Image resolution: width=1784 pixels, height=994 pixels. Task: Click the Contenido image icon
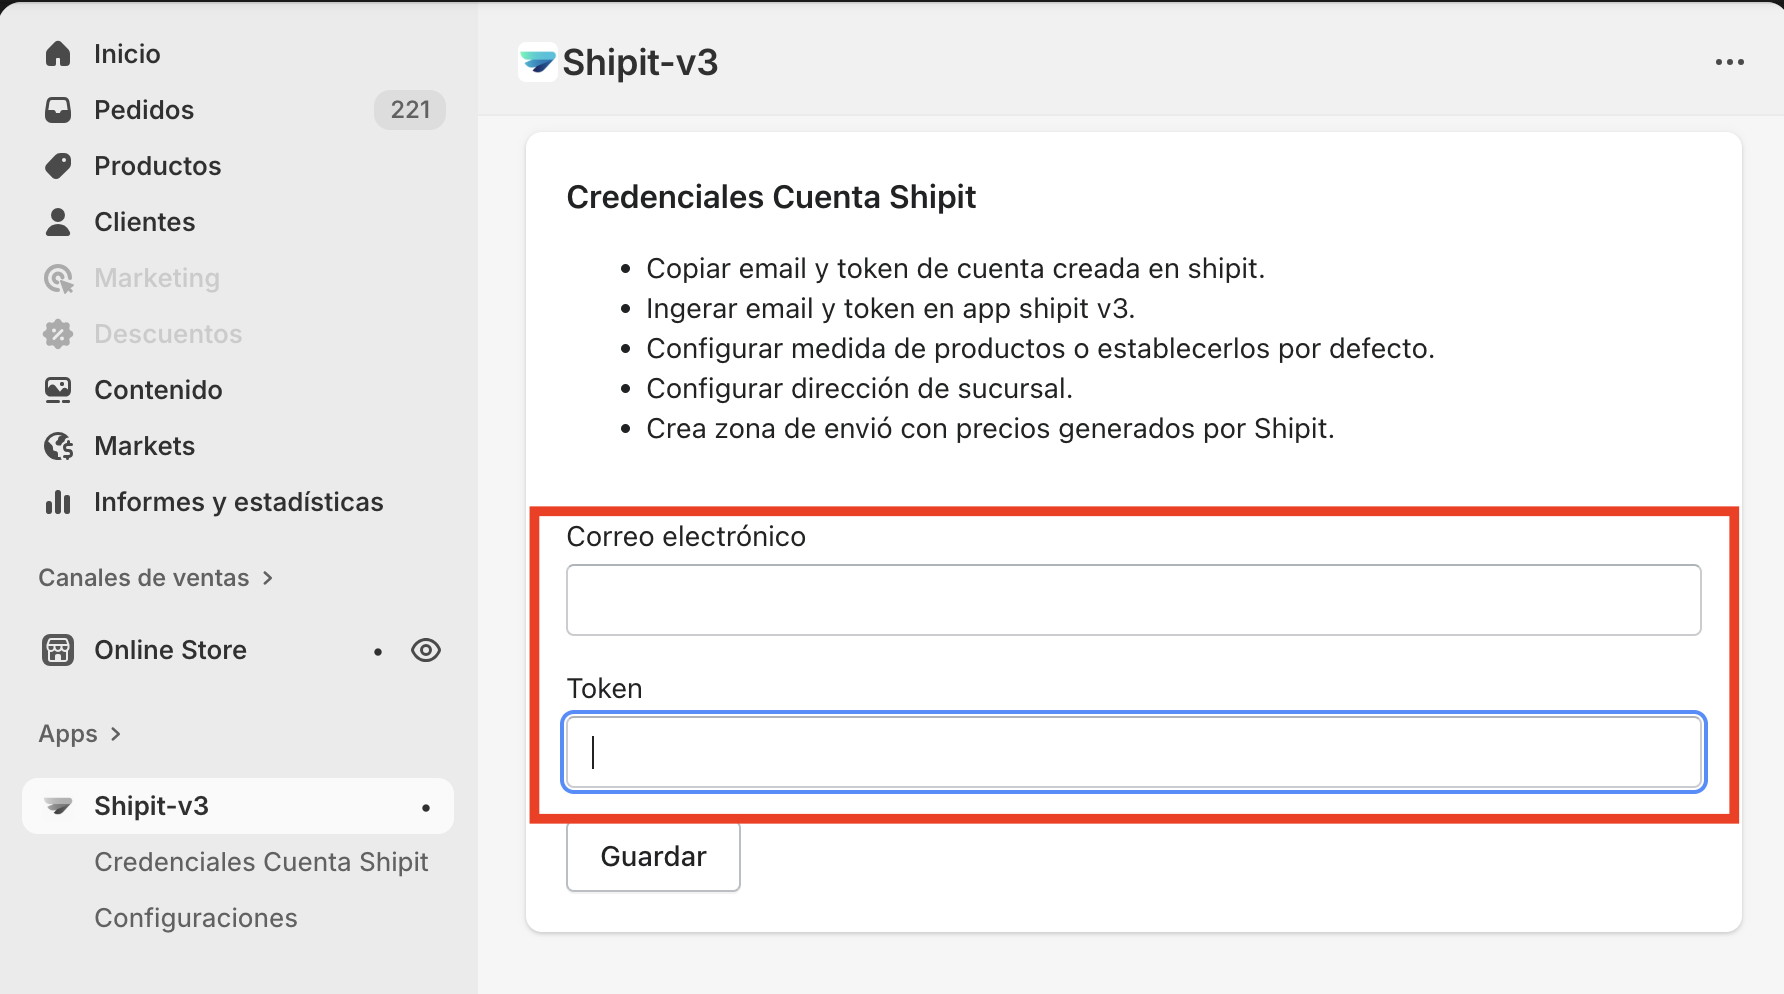coord(58,390)
